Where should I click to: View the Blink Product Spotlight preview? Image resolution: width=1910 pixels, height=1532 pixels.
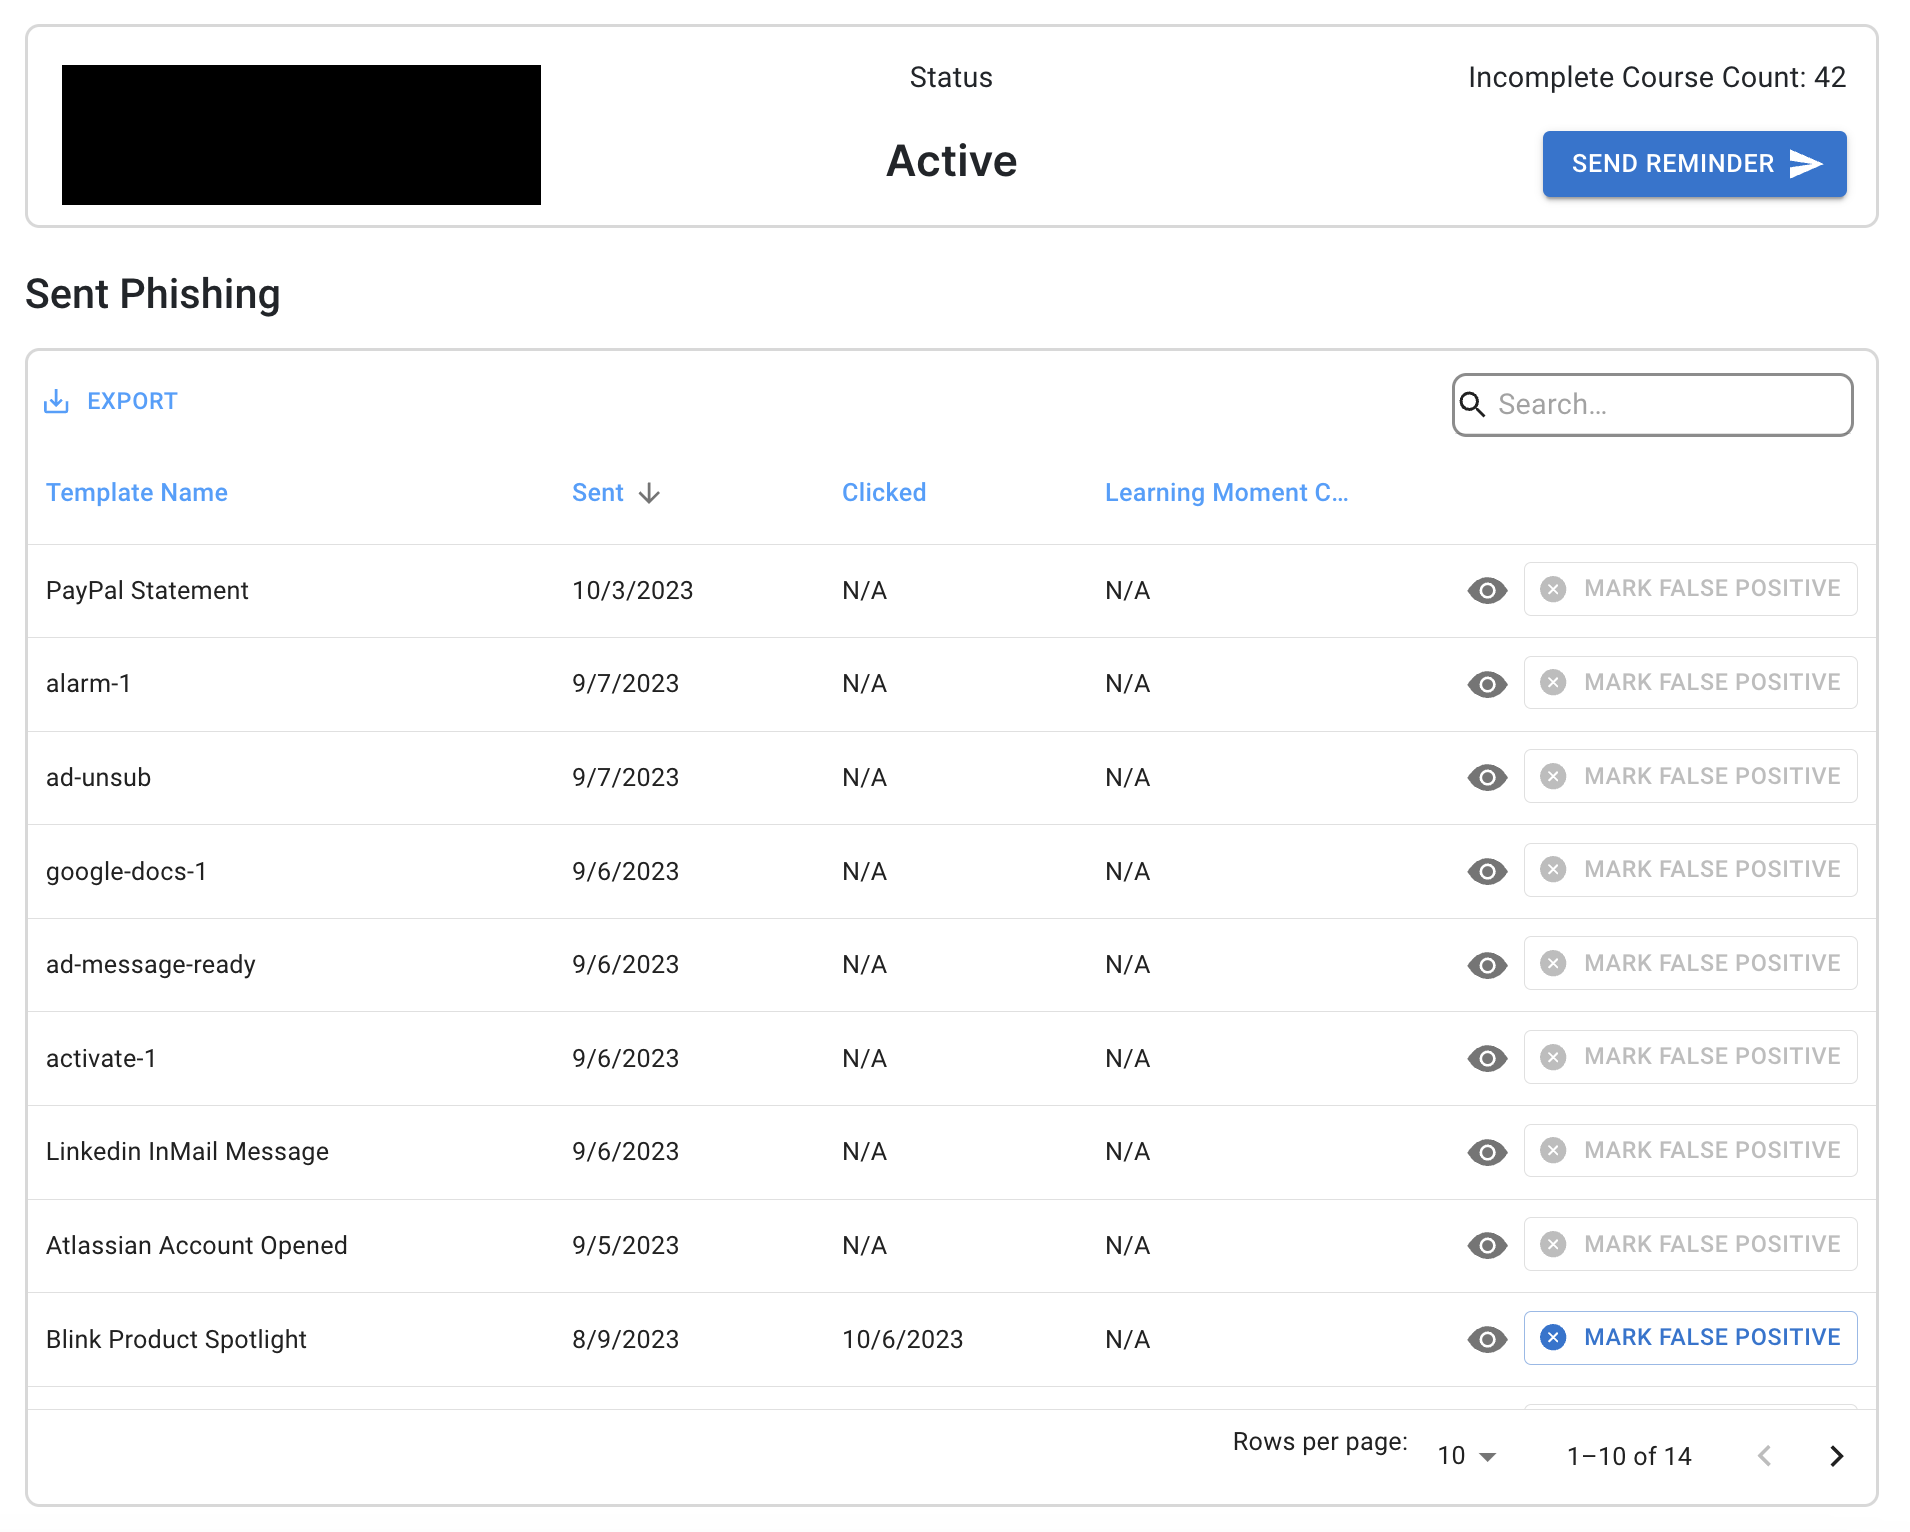tap(1487, 1339)
